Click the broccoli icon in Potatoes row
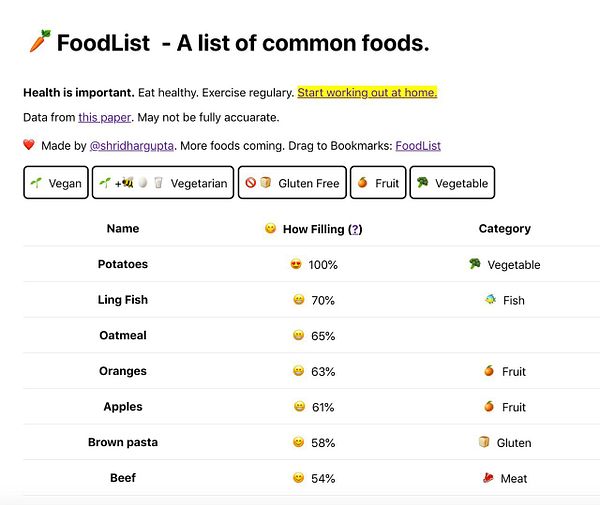The height and width of the screenshot is (505, 600). [x=475, y=265]
